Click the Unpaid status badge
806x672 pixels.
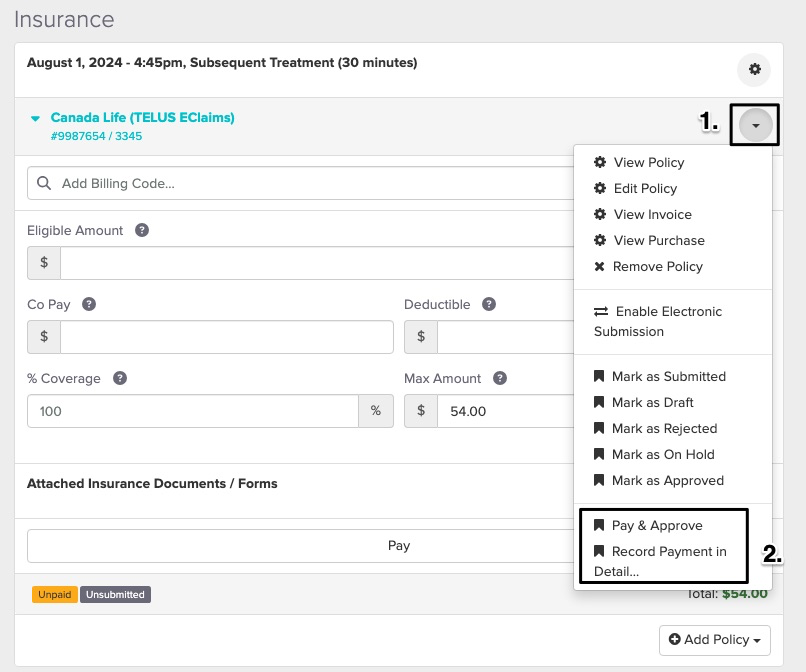pyautogui.click(x=54, y=594)
